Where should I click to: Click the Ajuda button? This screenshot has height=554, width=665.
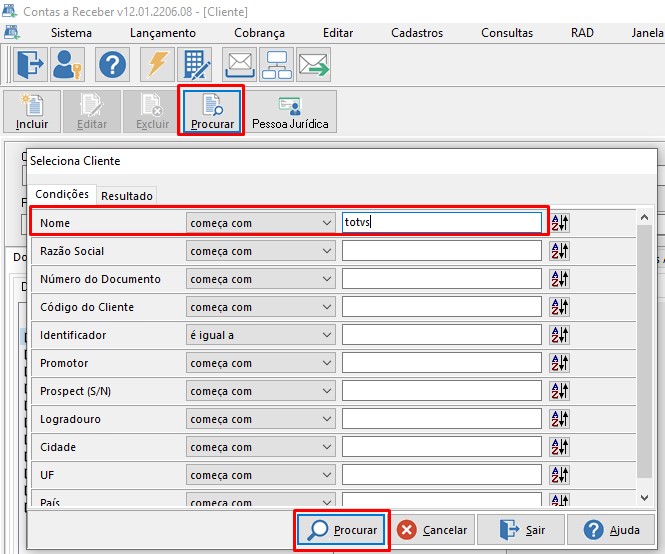point(611,530)
